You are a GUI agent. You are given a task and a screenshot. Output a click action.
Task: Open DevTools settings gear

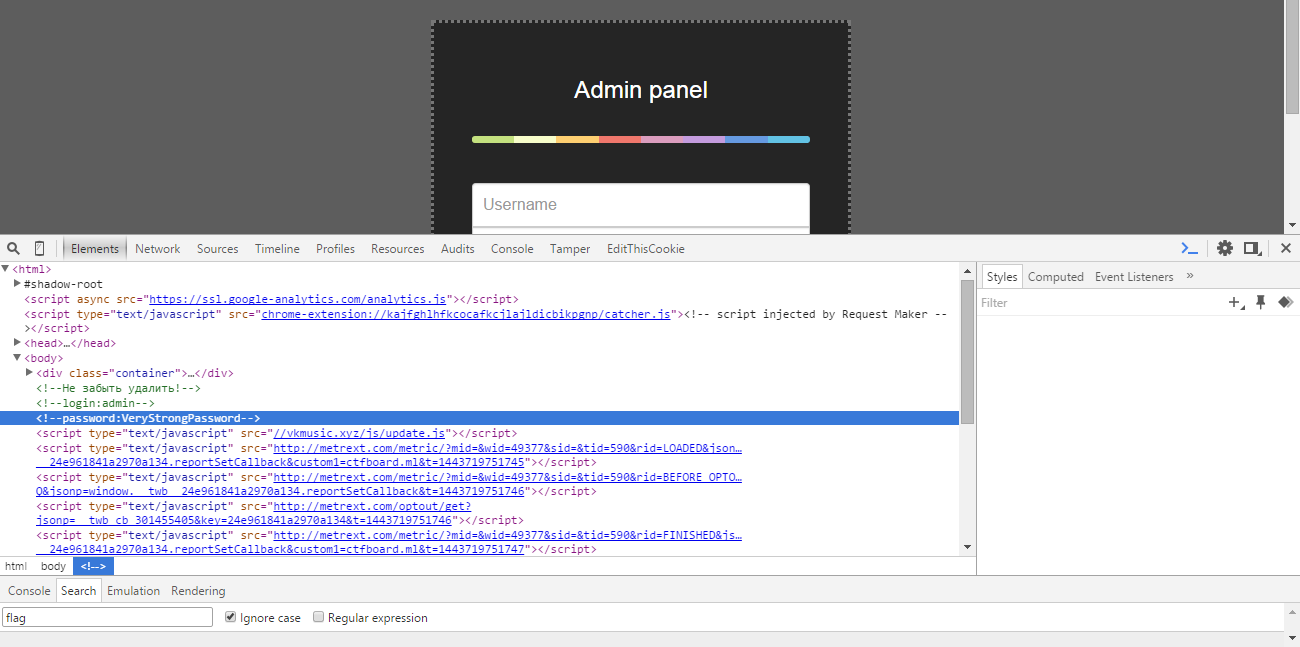[x=1224, y=249]
